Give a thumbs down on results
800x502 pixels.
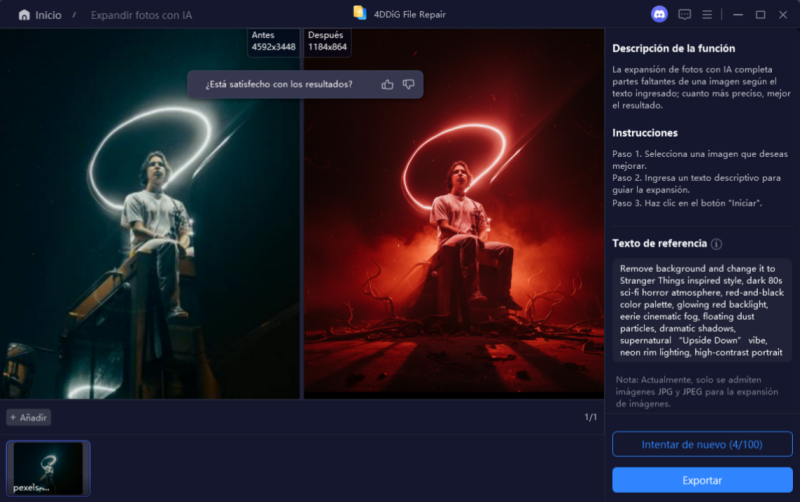[x=408, y=84]
